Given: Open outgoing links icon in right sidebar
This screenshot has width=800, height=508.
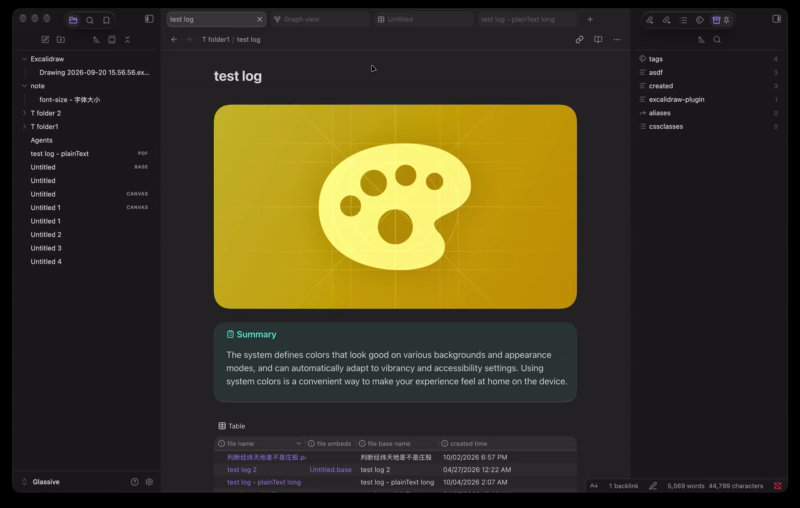Looking at the screenshot, I should 666,20.
